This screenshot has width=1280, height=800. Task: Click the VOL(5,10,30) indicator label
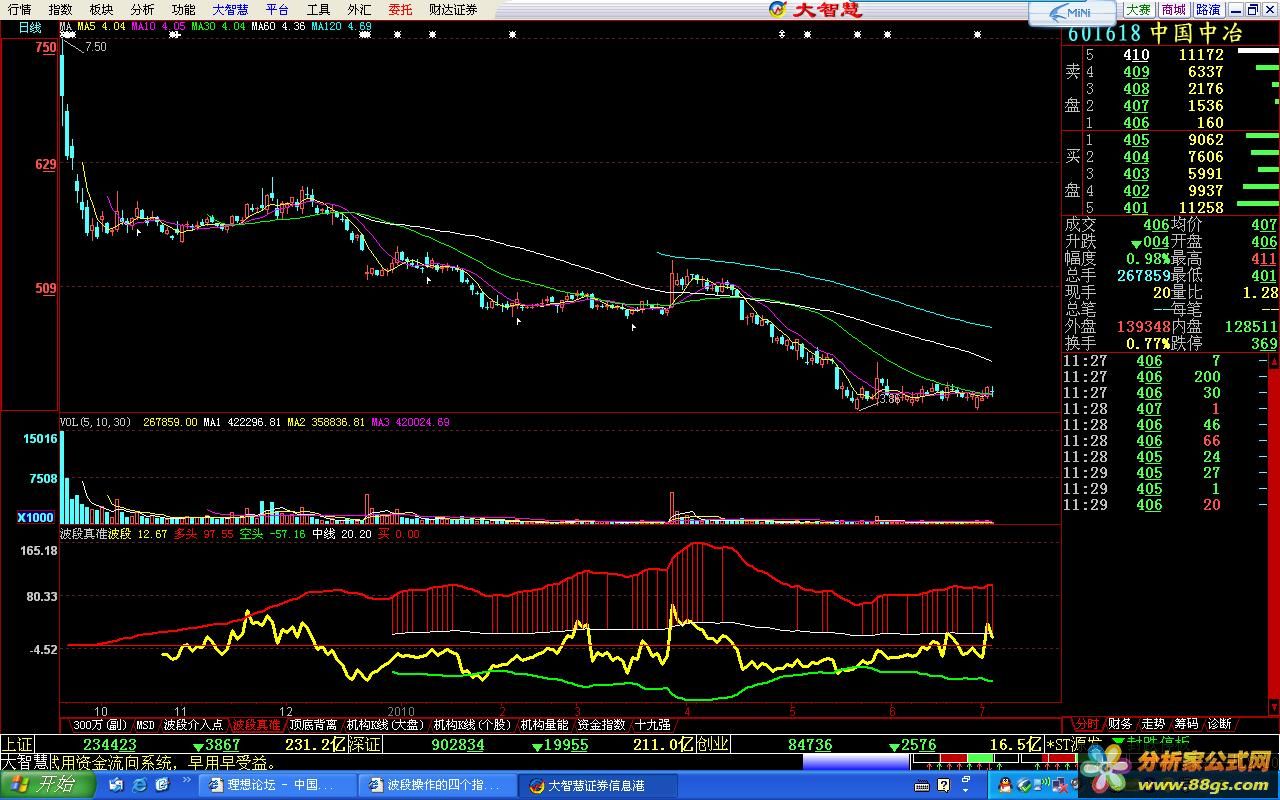click(x=95, y=422)
